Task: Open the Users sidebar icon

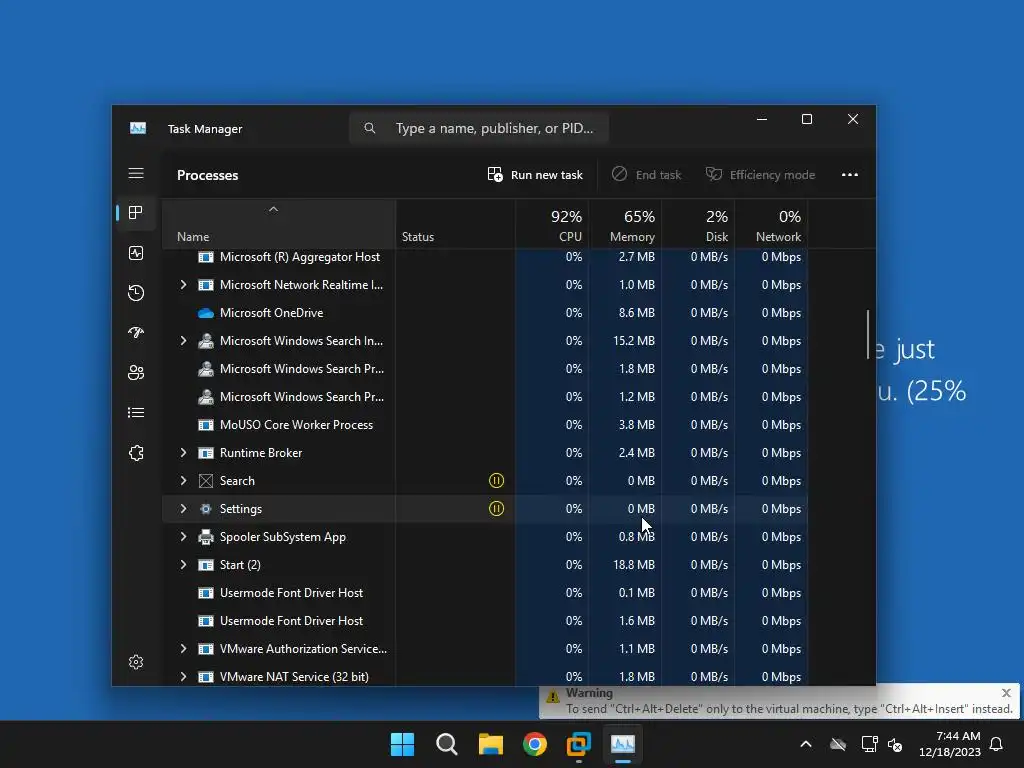Action: click(x=136, y=372)
